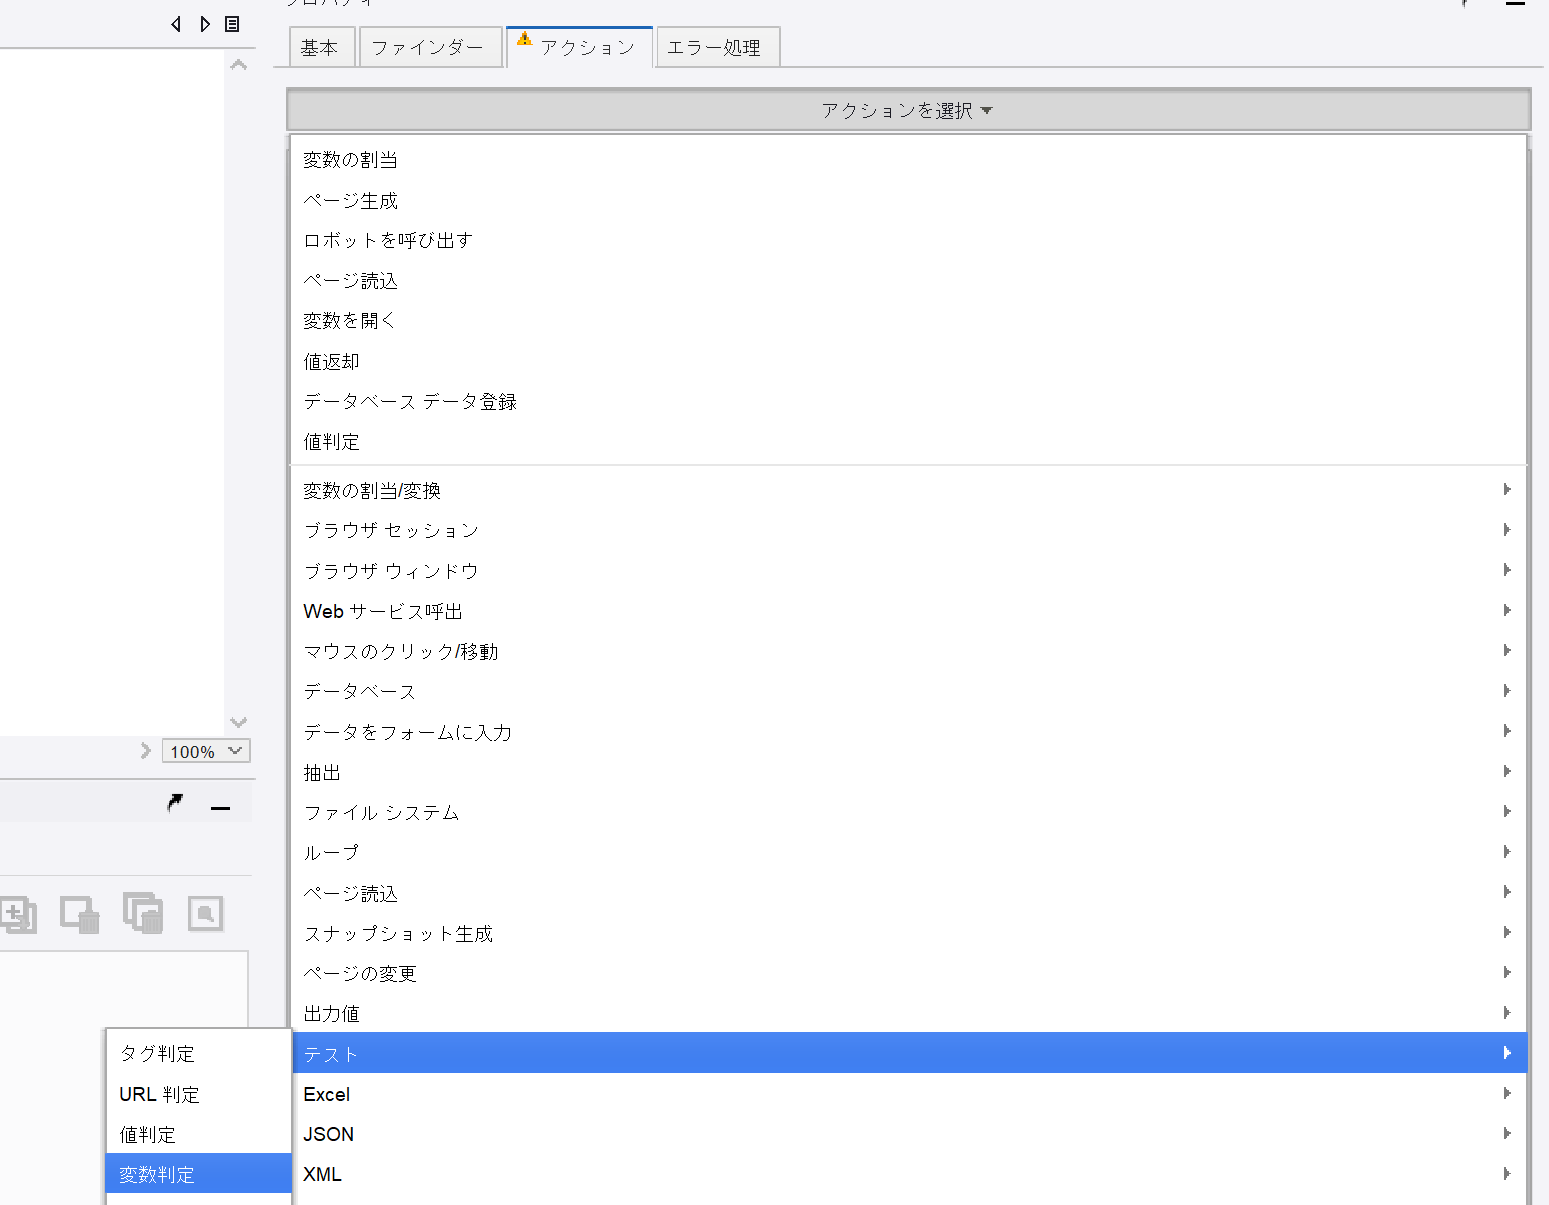Choose URL 判定 from テスト submenu
This screenshot has height=1205, width=1549.
198,1094
